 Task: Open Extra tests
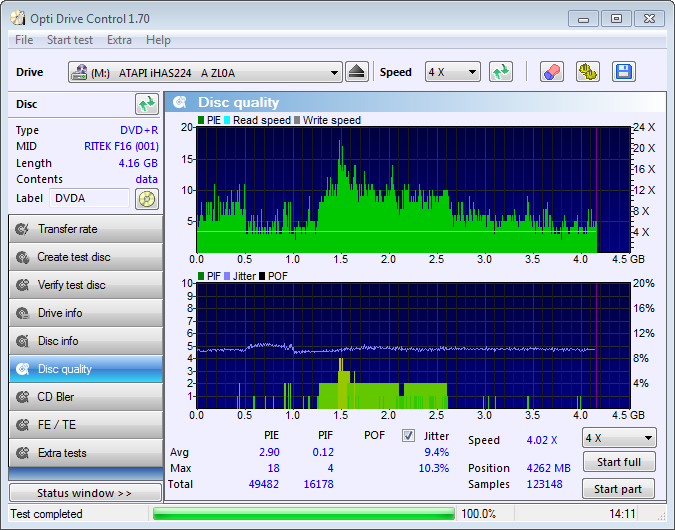coord(86,453)
